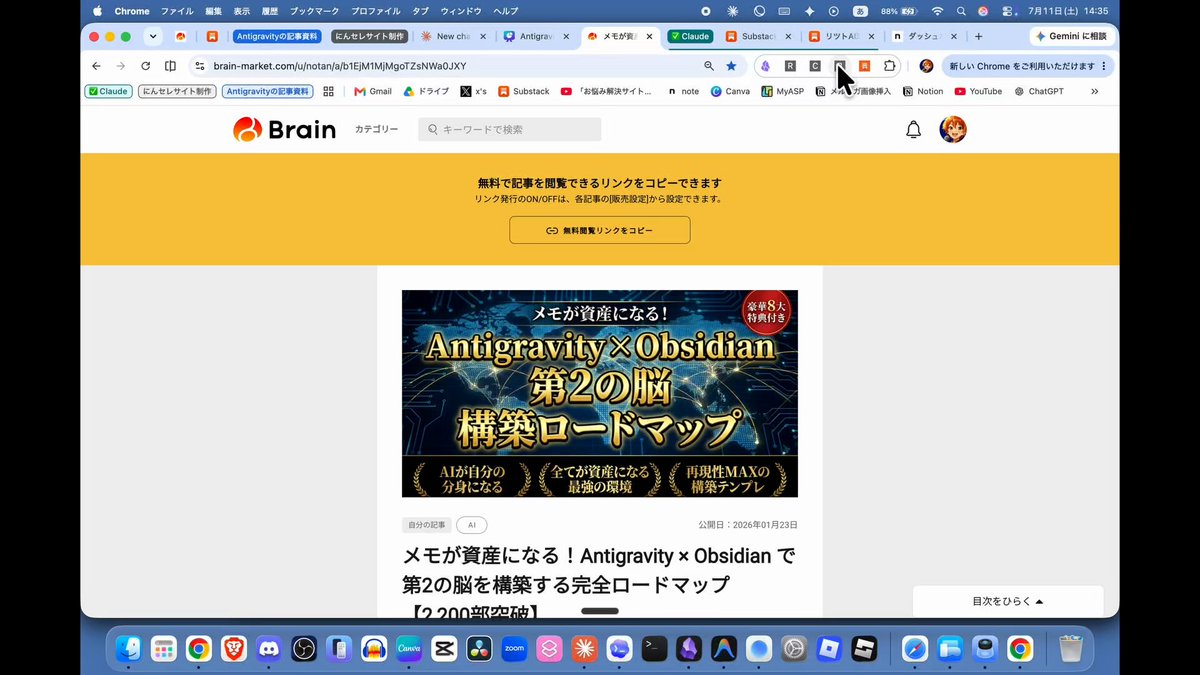The image size is (1200, 675).
Task: Click the AI tag under the banner
Action: (x=472, y=525)
